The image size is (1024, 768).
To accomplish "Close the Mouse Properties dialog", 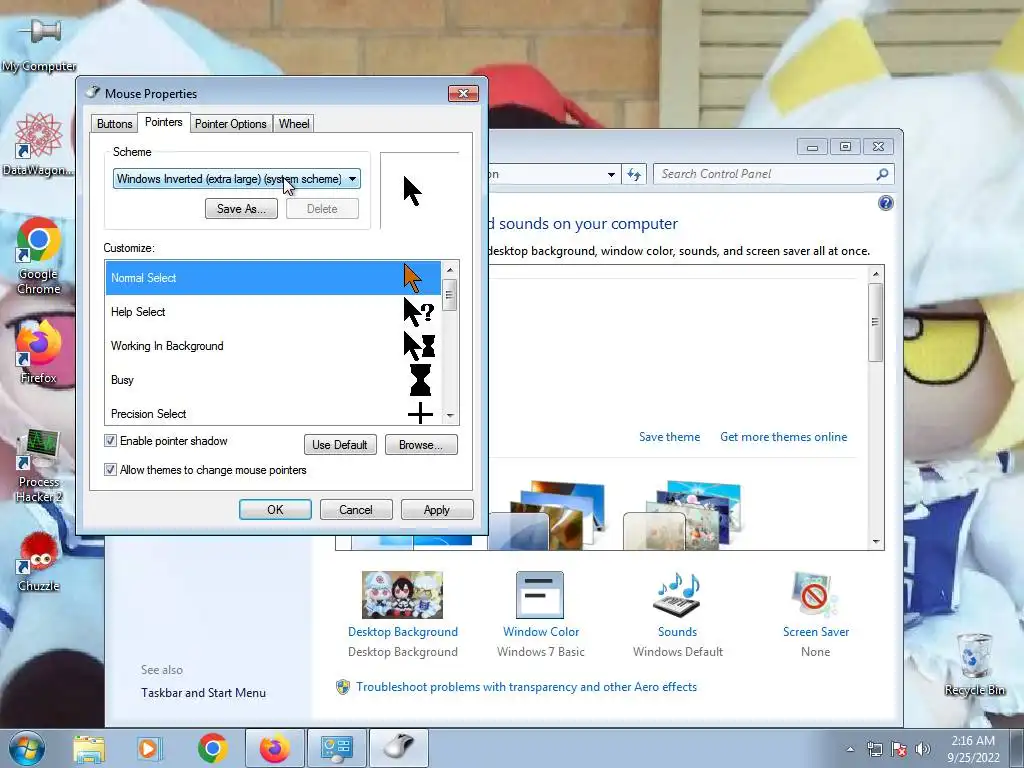I will point(463,93).
